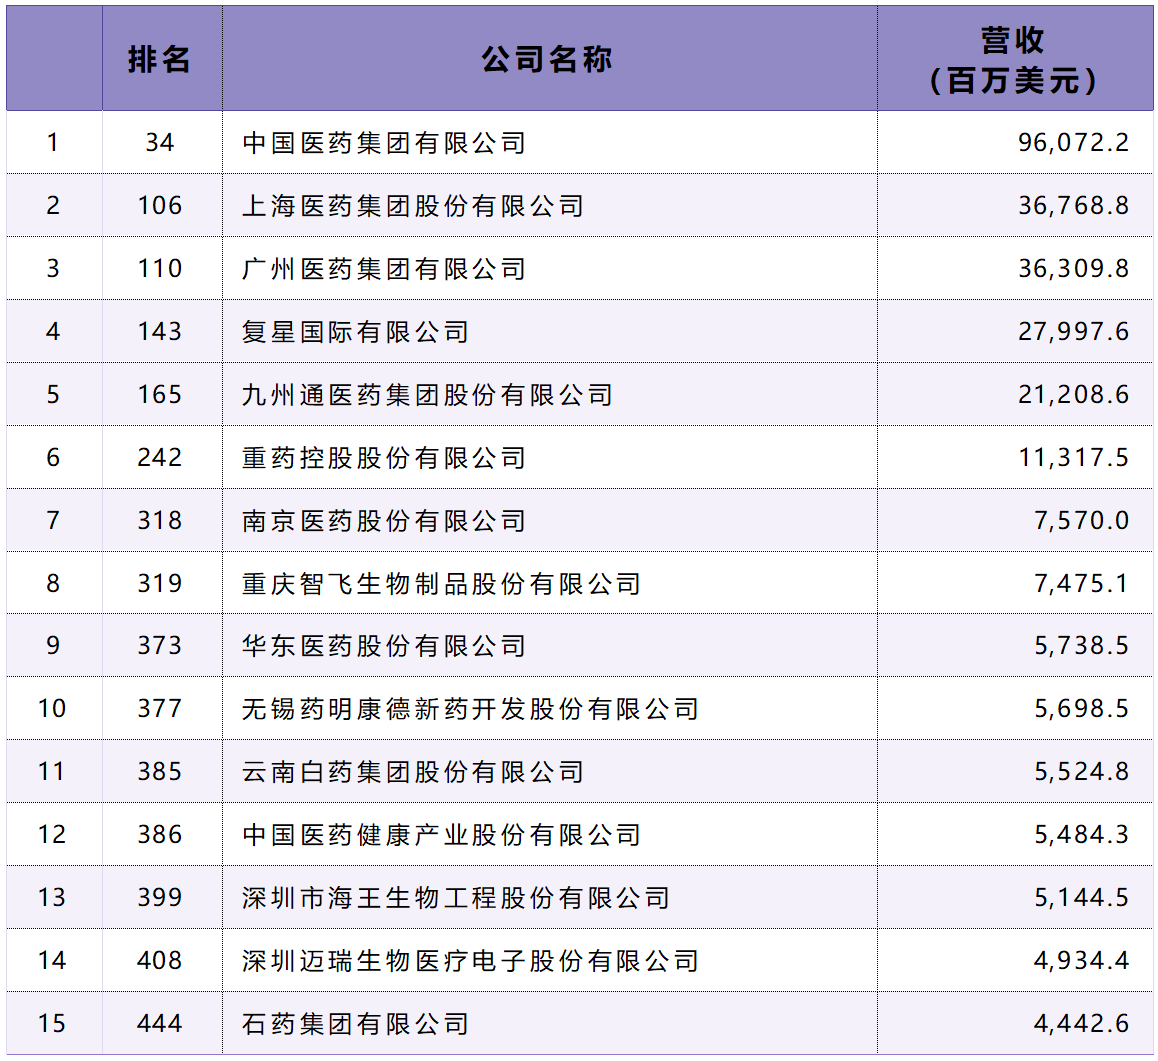Click the 排名 column header
1158x1061 pixels.
161,57
